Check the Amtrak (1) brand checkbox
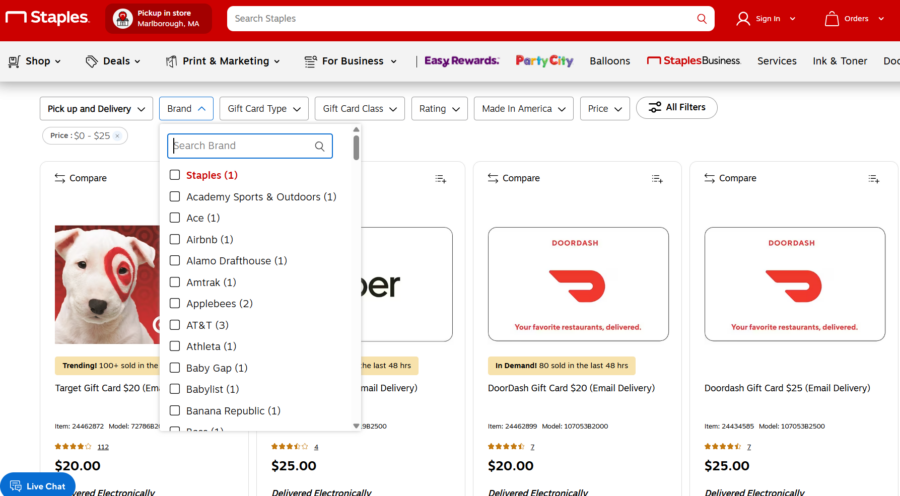This screenshot has width=900, height=496. (x=174, y=282)
